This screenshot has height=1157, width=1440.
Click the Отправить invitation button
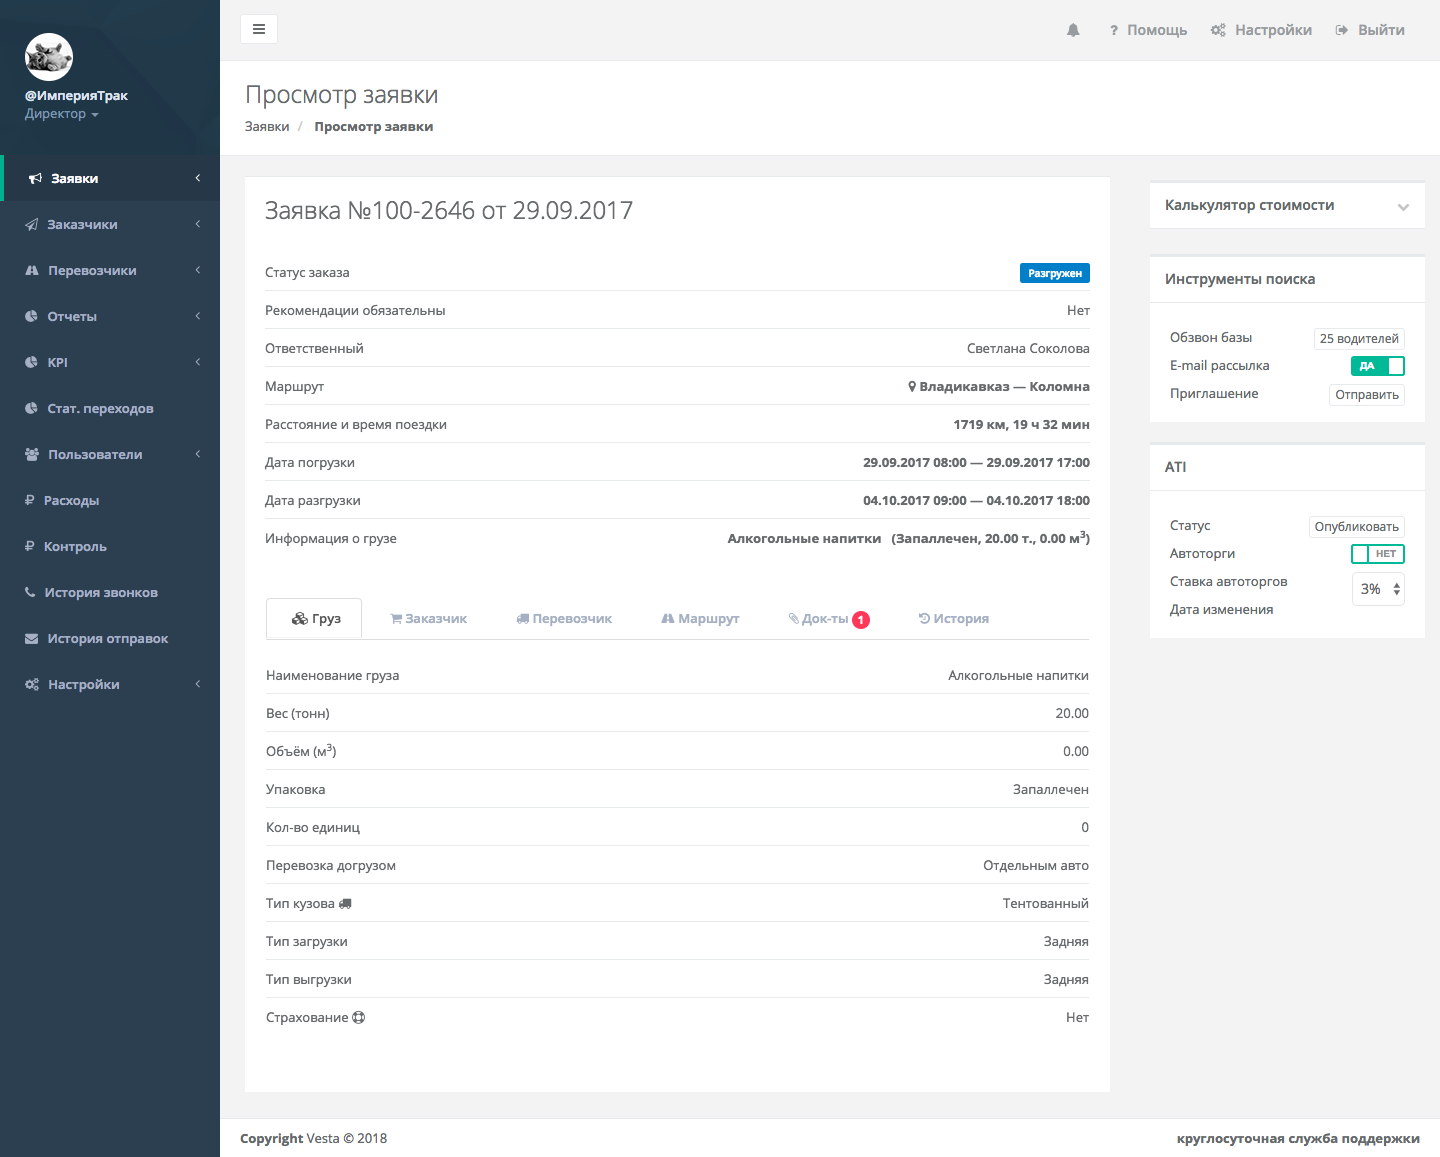1366,395
